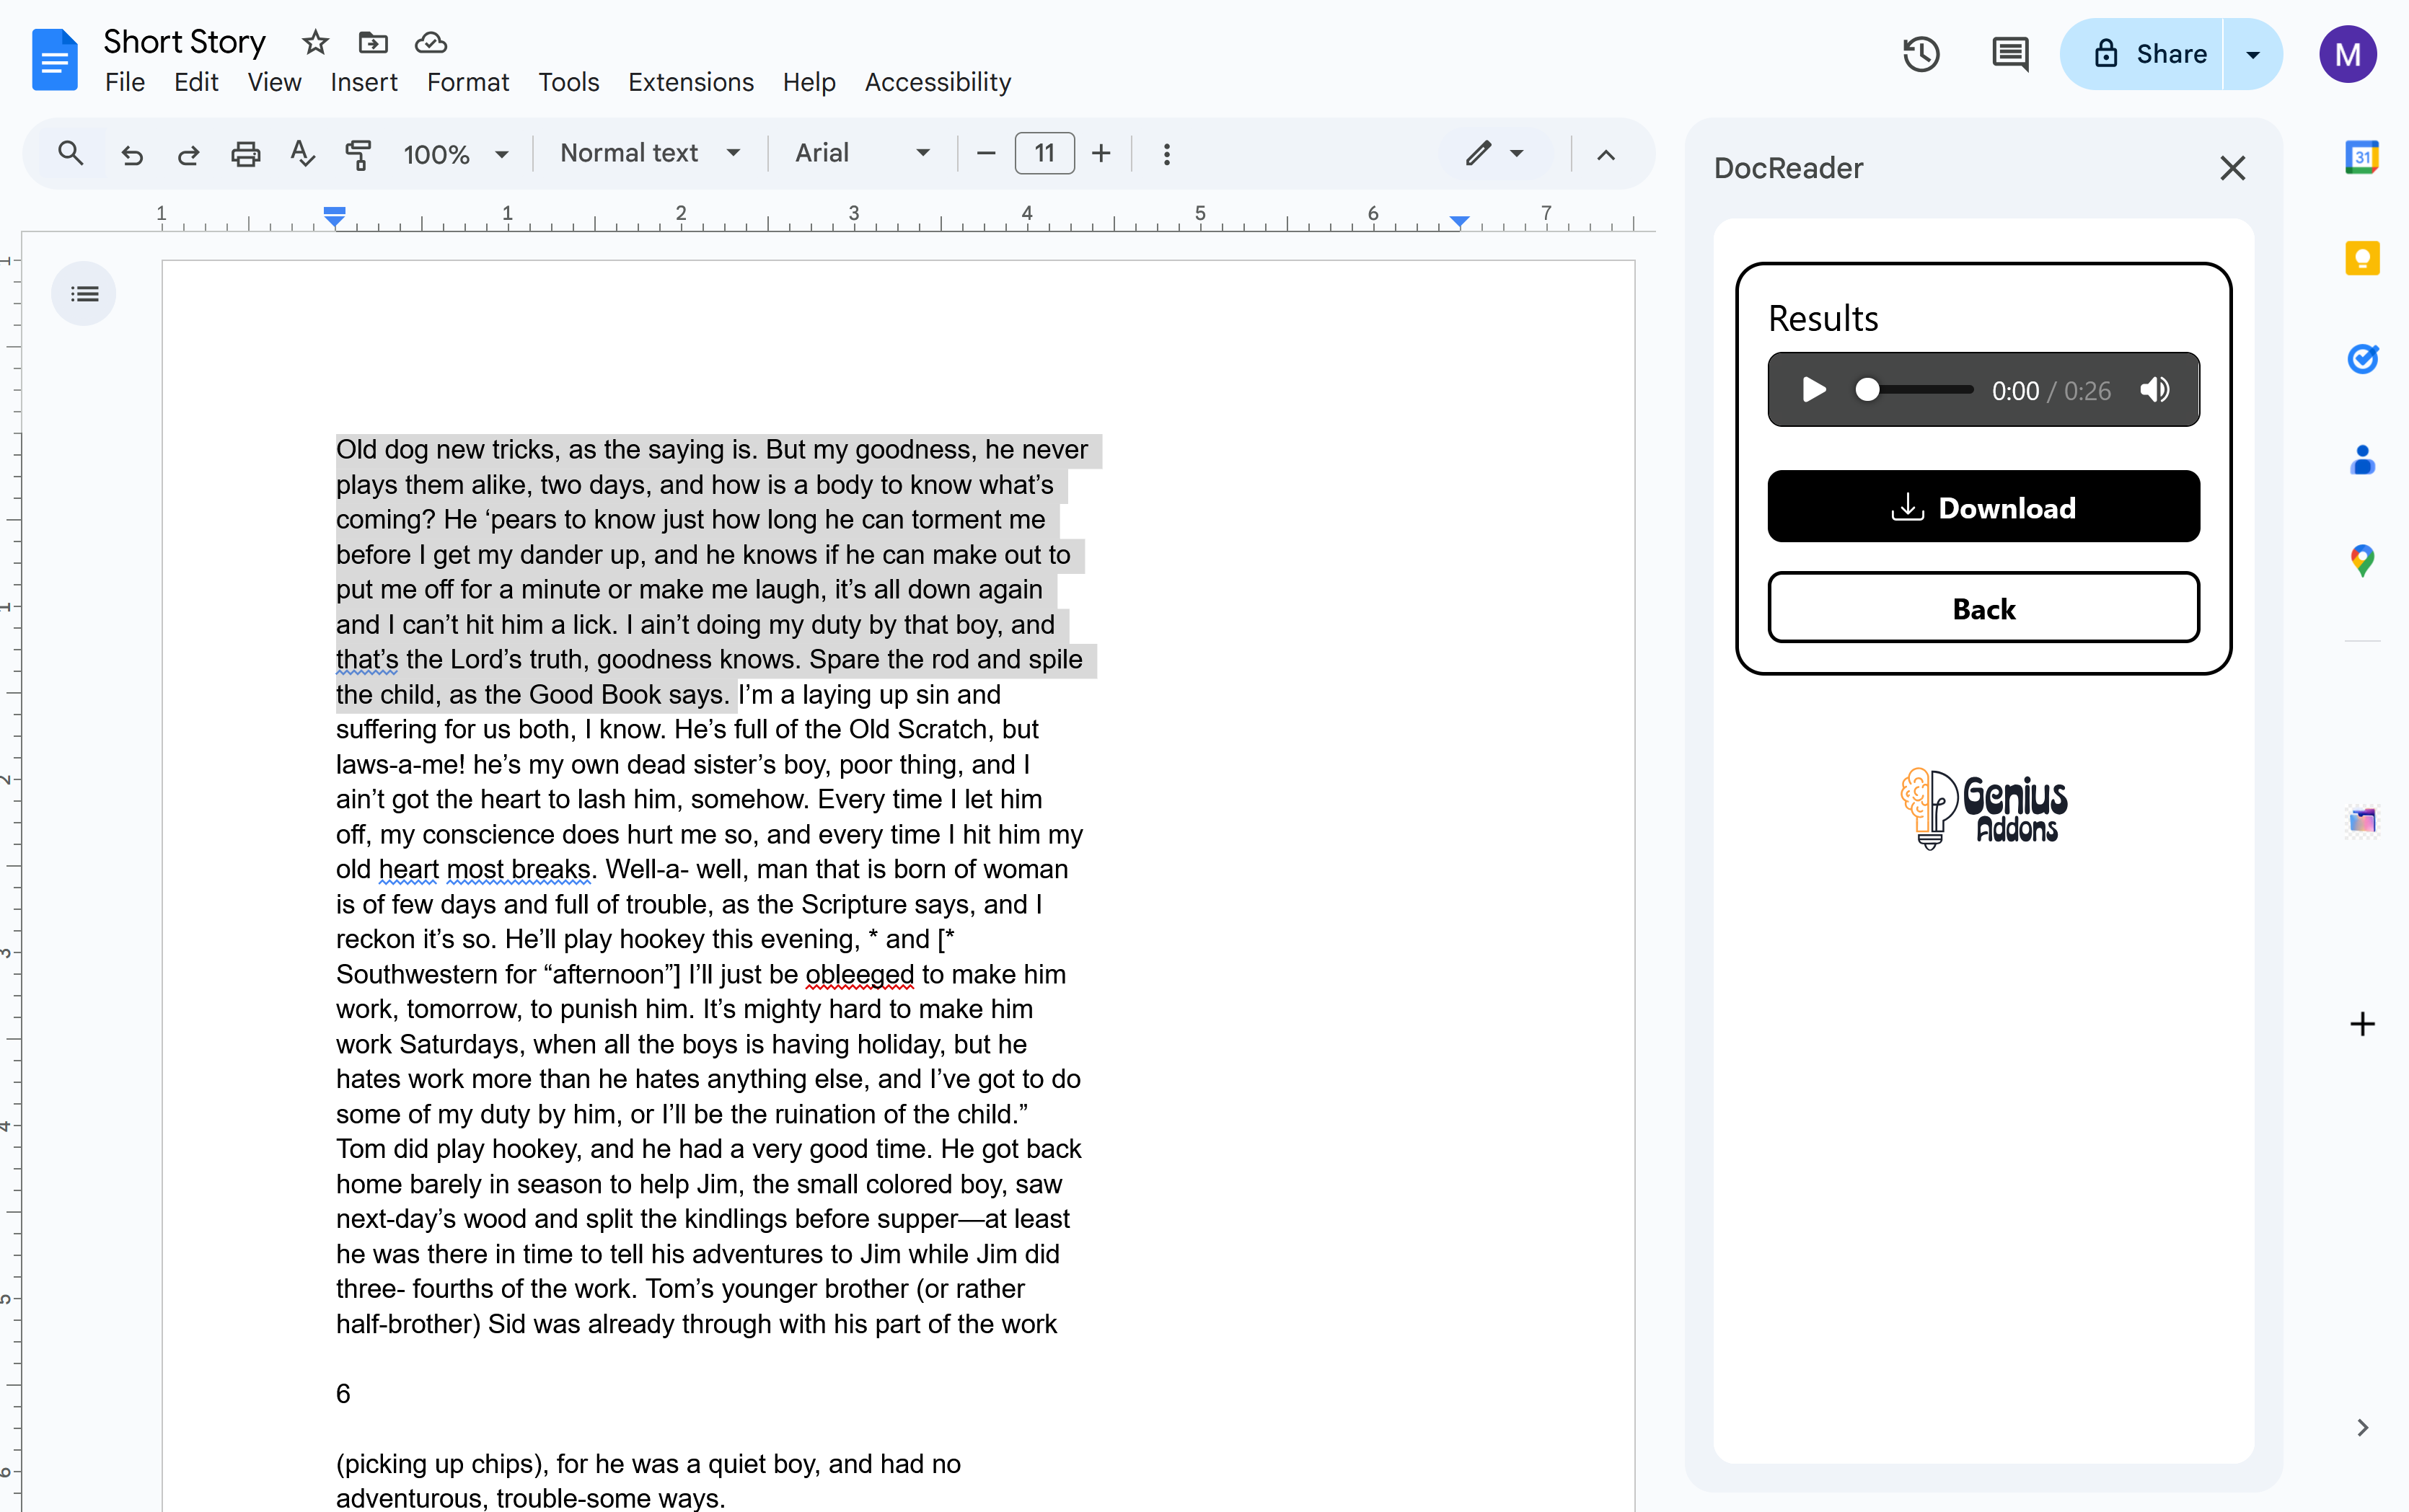Move document to folder icon
2409x1512 pixels.
tap(373, 42)
